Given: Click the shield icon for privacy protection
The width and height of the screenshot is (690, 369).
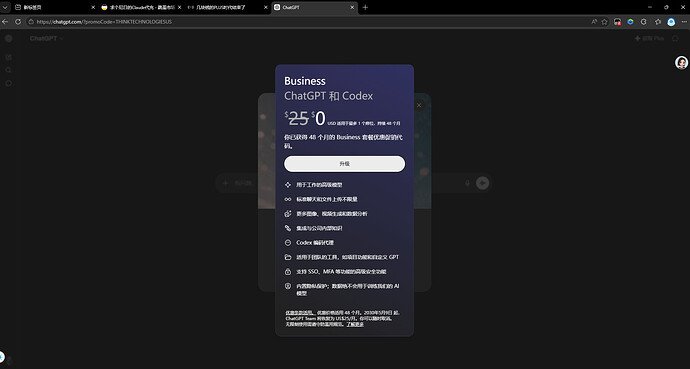Looking at the screenshot, I should (x=288, y=286).
